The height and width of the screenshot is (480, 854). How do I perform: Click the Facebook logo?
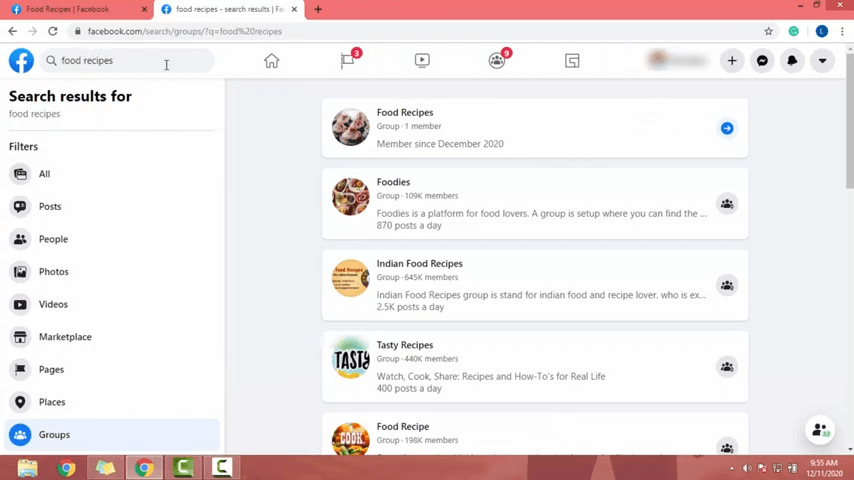[x=21, y=60]
